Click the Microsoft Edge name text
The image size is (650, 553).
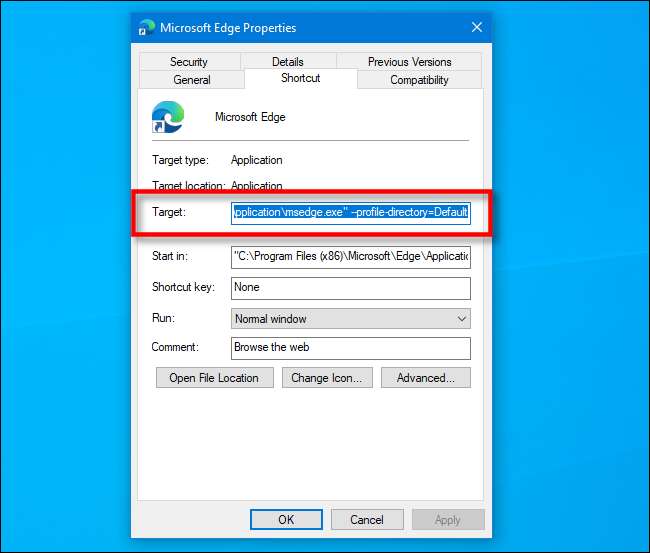(x=250, y=117)
